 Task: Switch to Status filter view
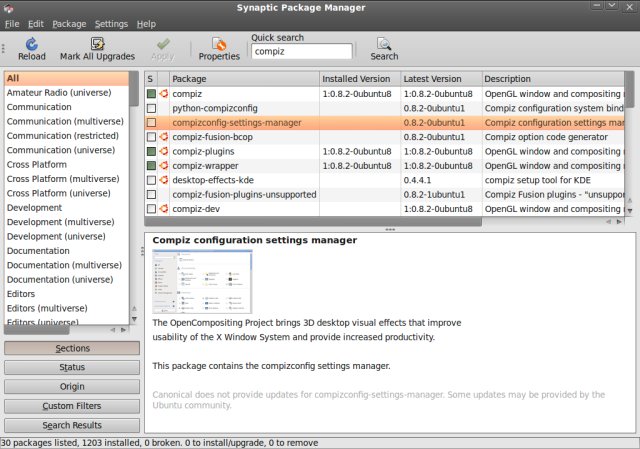(x=72, y=367)
